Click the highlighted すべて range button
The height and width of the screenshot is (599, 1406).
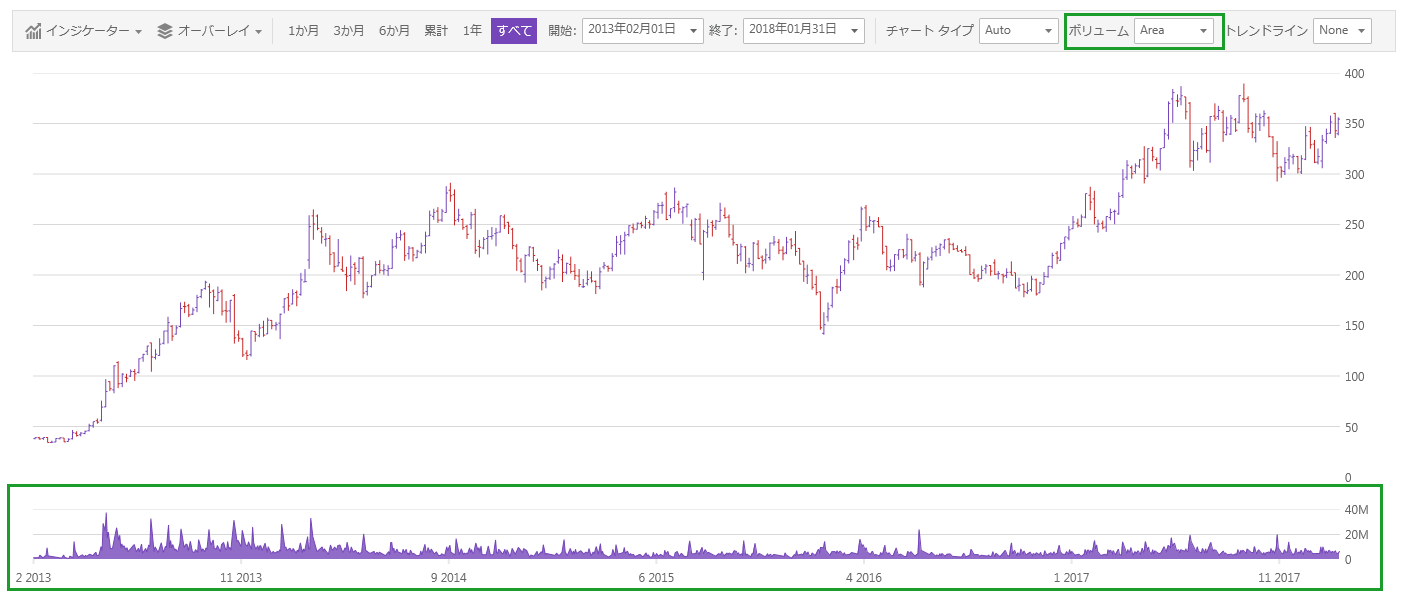pos(512,30)
